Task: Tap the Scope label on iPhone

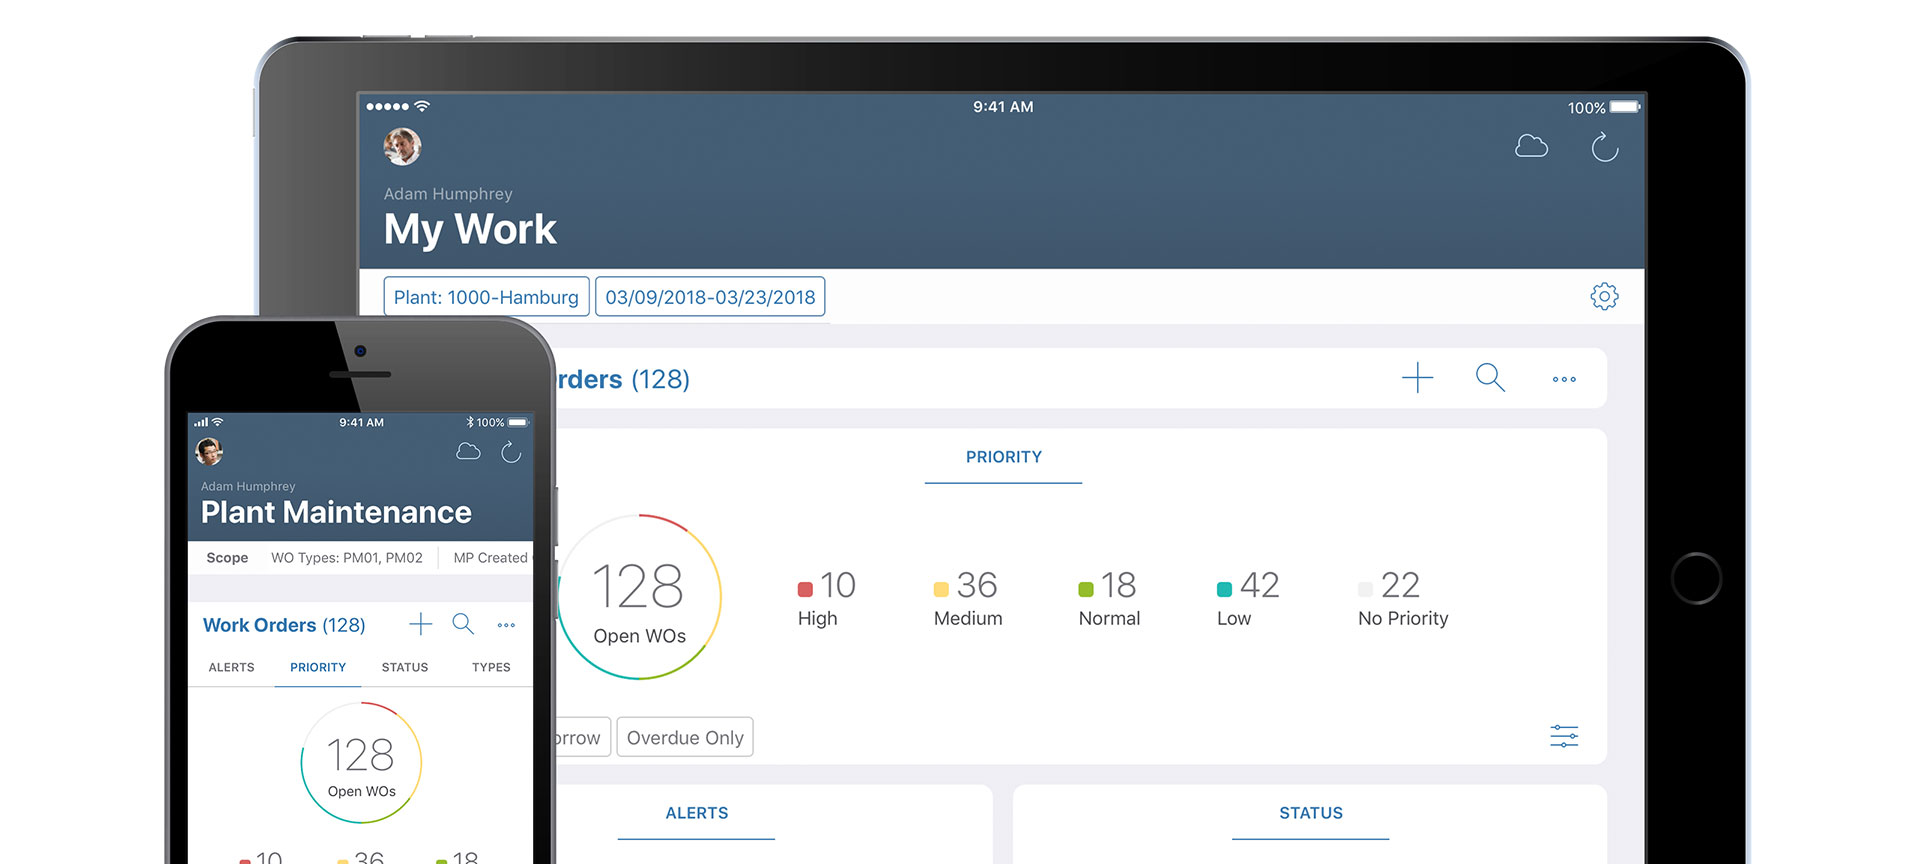Action: tap(227, 558)
